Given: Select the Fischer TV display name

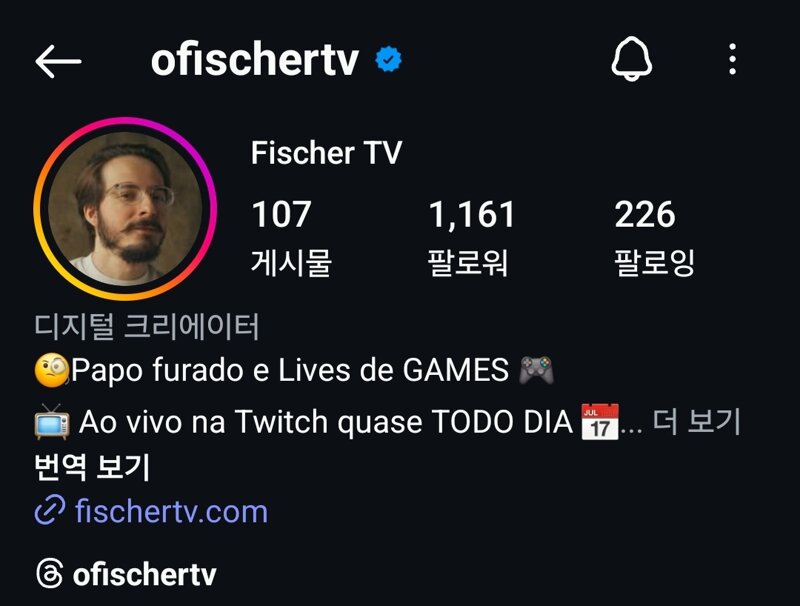Looking at the screenshot, I should click(327, 153).
